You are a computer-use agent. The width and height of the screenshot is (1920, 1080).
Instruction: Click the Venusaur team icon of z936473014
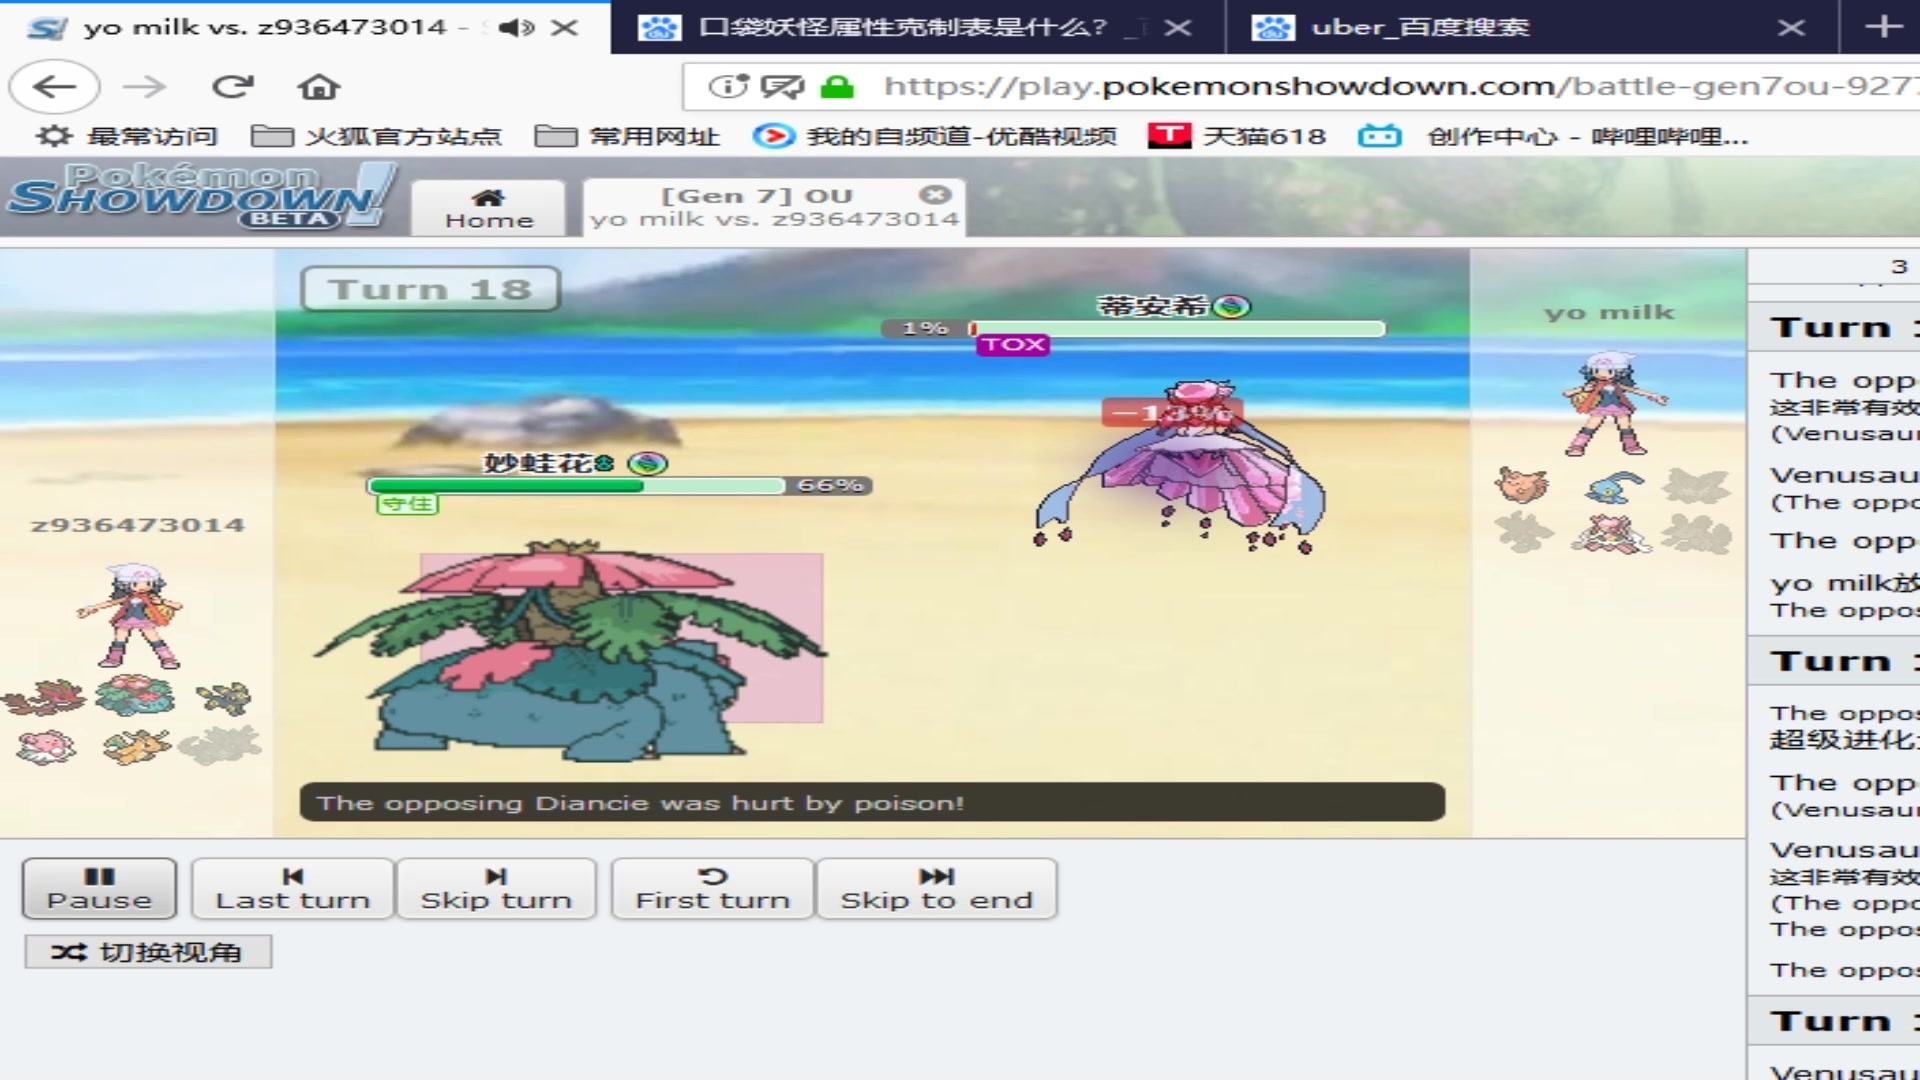point(134,696)
